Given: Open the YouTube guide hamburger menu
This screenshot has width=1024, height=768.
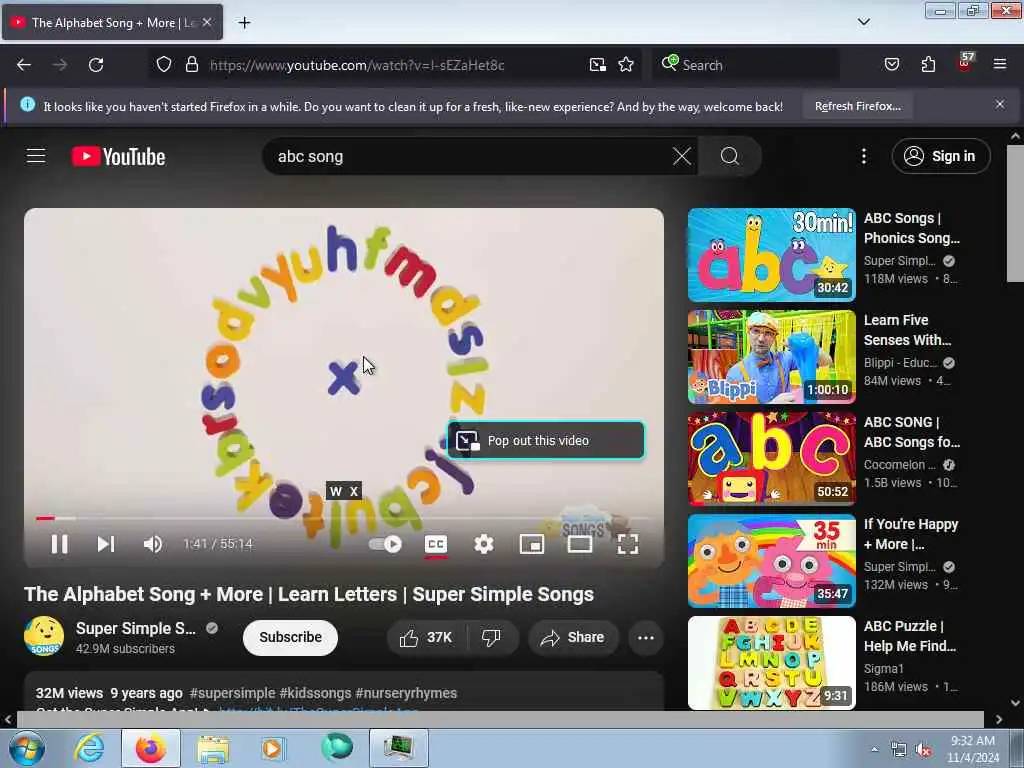Looking at the screenshot, I should 36,156.
